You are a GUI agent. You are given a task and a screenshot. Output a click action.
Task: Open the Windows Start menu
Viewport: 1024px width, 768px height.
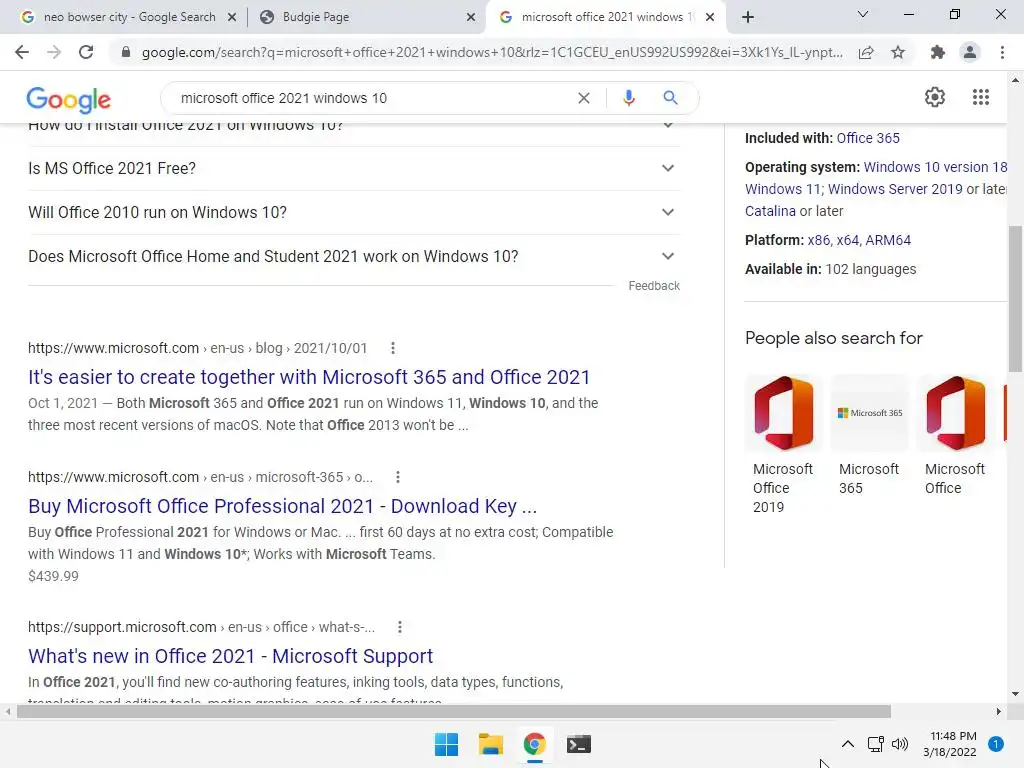pyautogui.click(x=447, y=744)
